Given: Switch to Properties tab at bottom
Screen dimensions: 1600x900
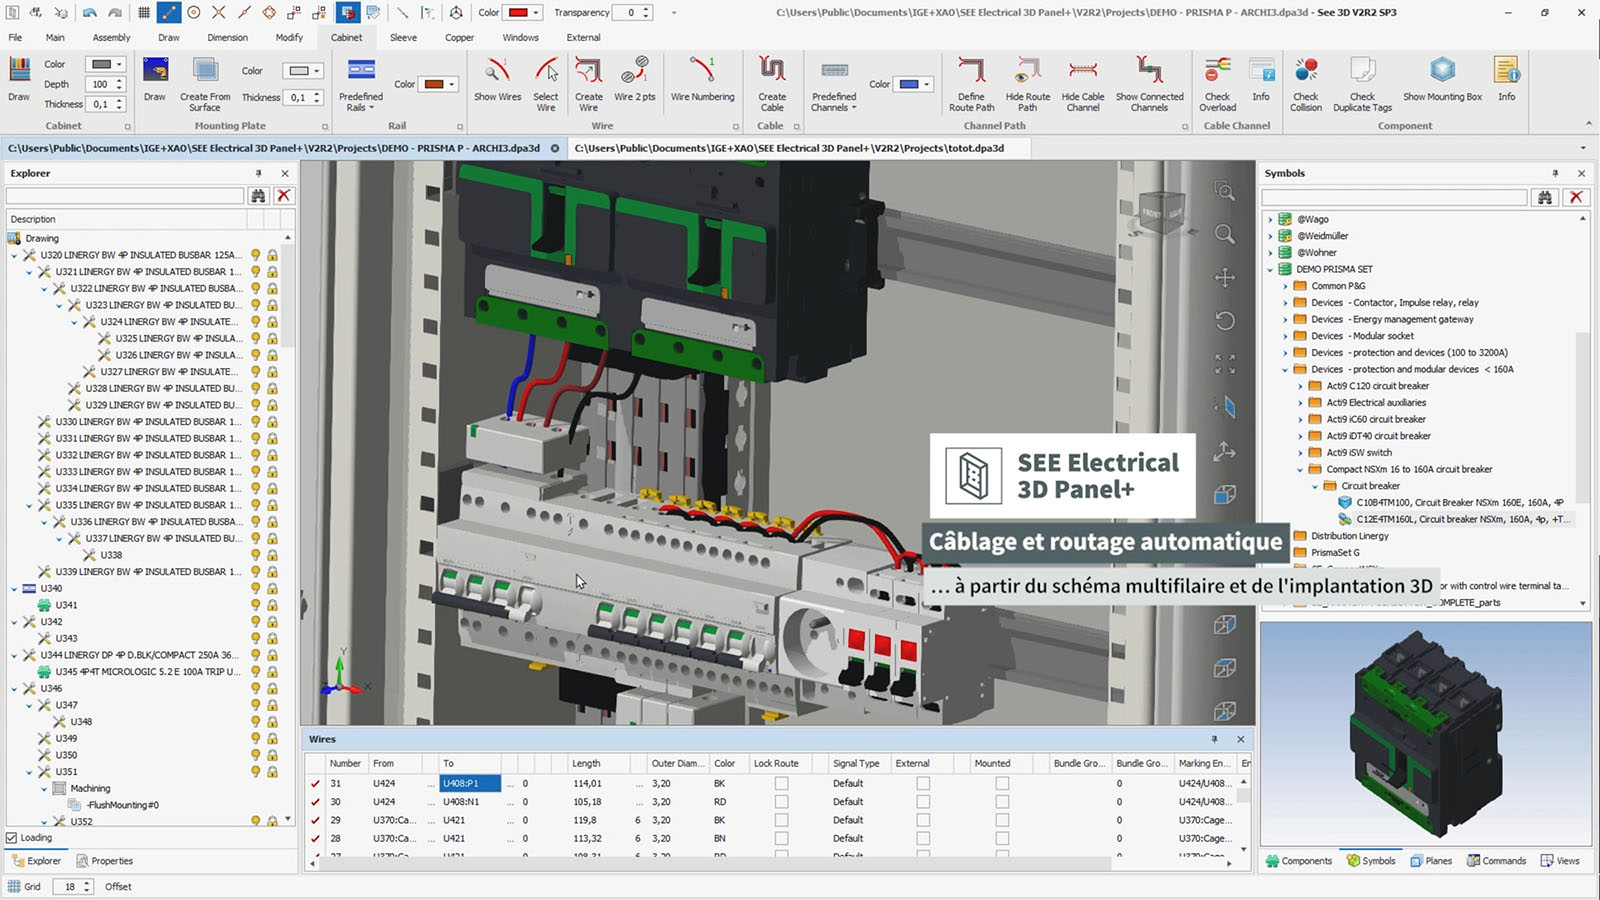Looking at the screenshot, I should pos(105,861).
